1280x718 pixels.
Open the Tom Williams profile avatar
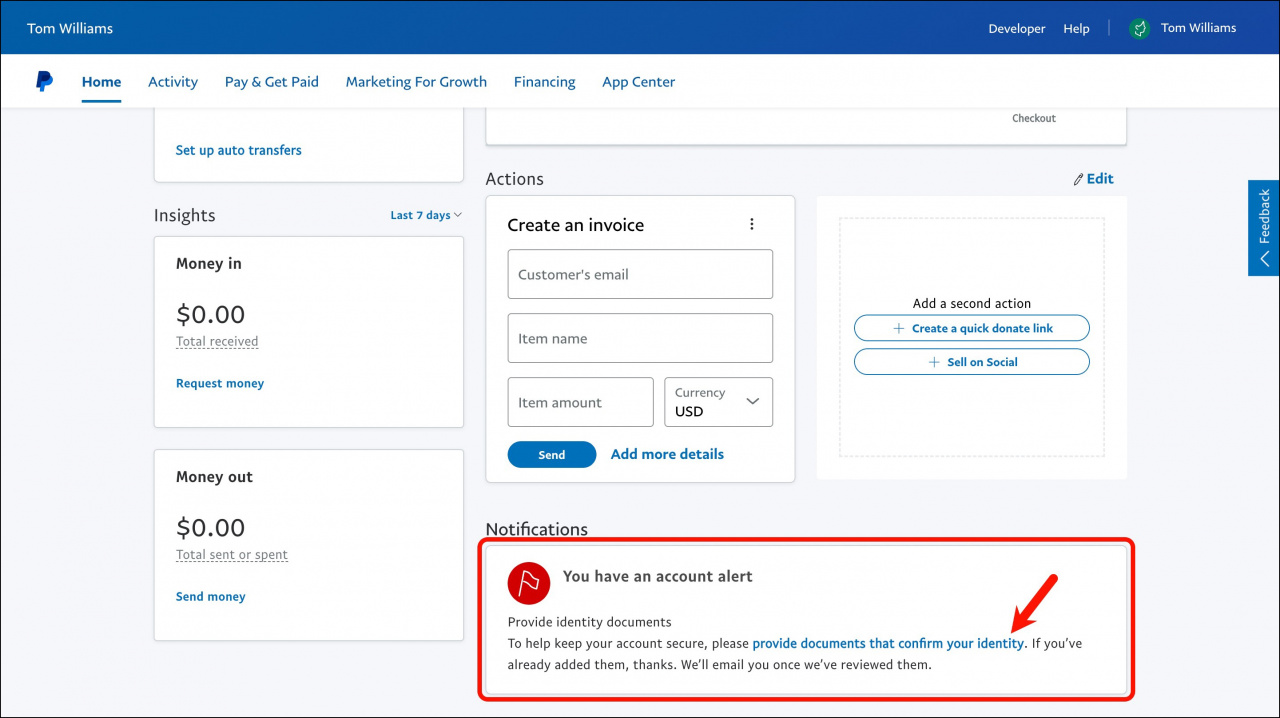tap(1139, 28)
